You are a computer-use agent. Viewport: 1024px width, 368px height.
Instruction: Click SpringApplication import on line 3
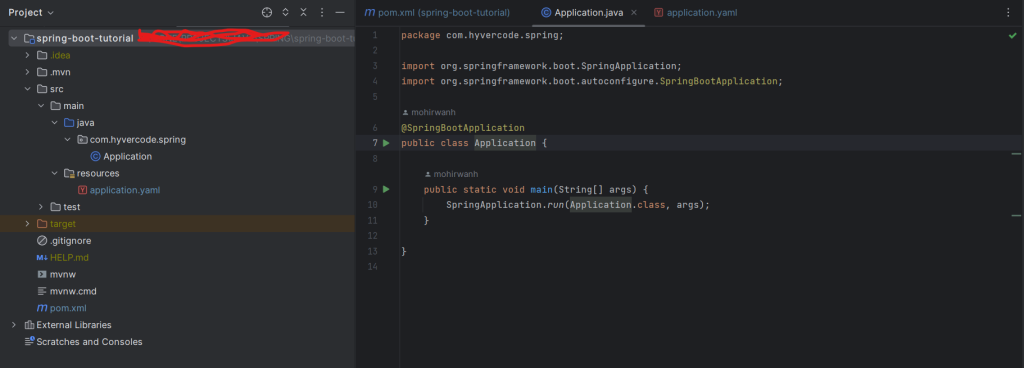tap(630, 66)
